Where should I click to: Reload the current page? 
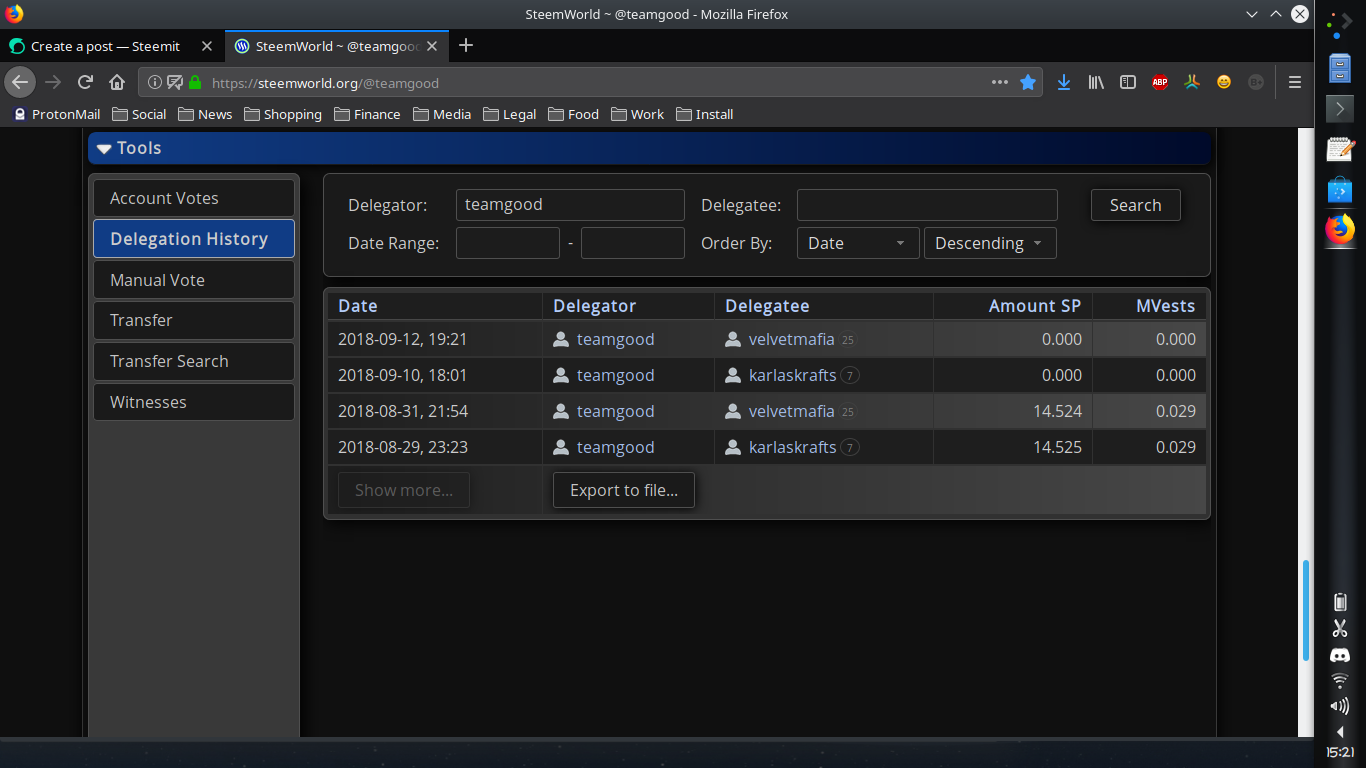coord(85,82)
